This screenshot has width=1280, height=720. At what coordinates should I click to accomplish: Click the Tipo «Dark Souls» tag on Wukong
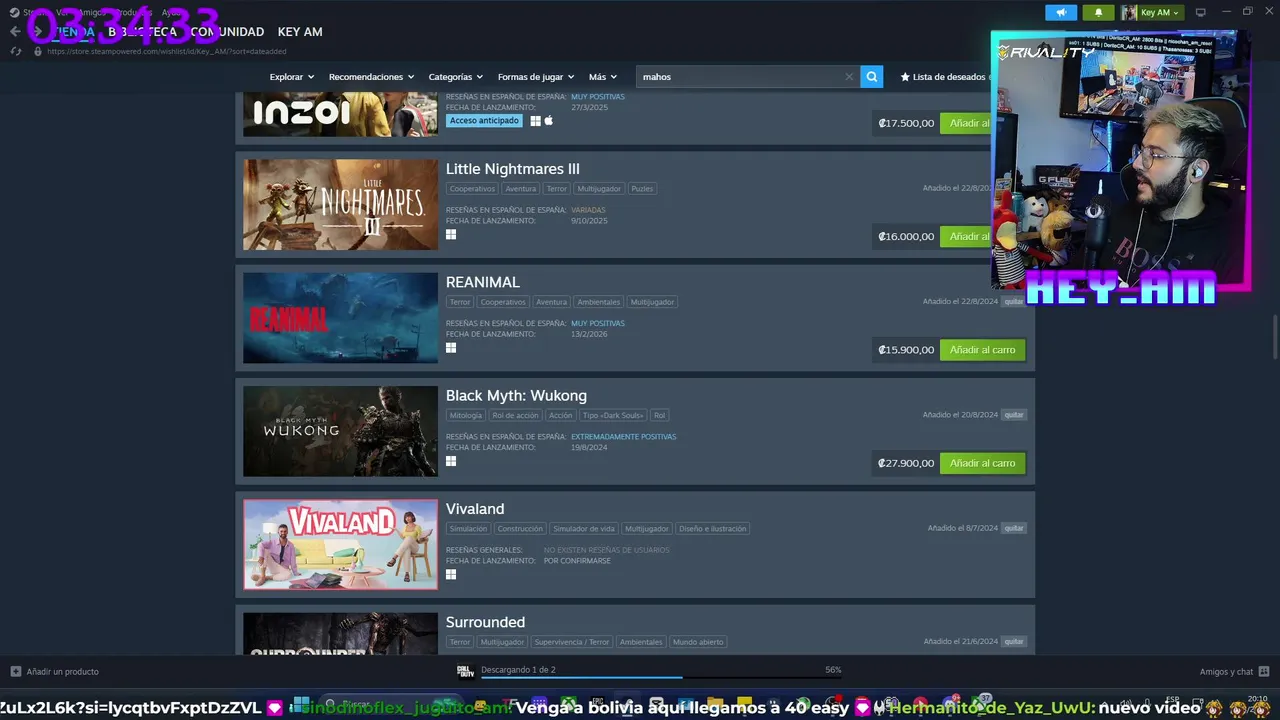click(x=613, y=415)
